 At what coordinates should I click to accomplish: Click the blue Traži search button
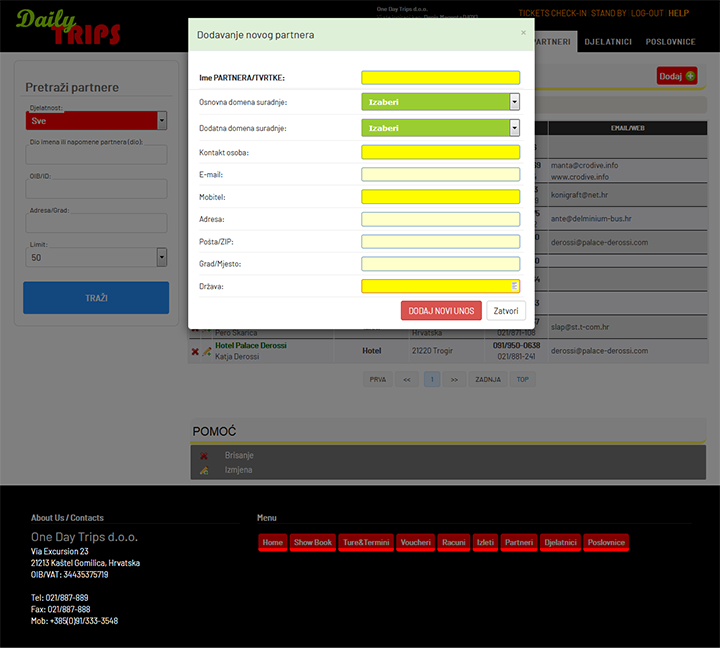(96, 298)
